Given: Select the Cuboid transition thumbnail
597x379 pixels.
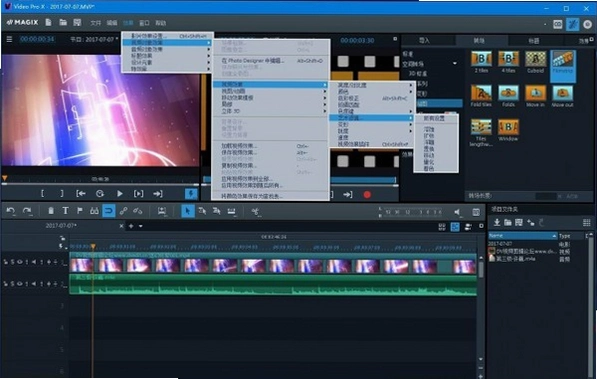Looking at the screenshot, I should point(535,62).
